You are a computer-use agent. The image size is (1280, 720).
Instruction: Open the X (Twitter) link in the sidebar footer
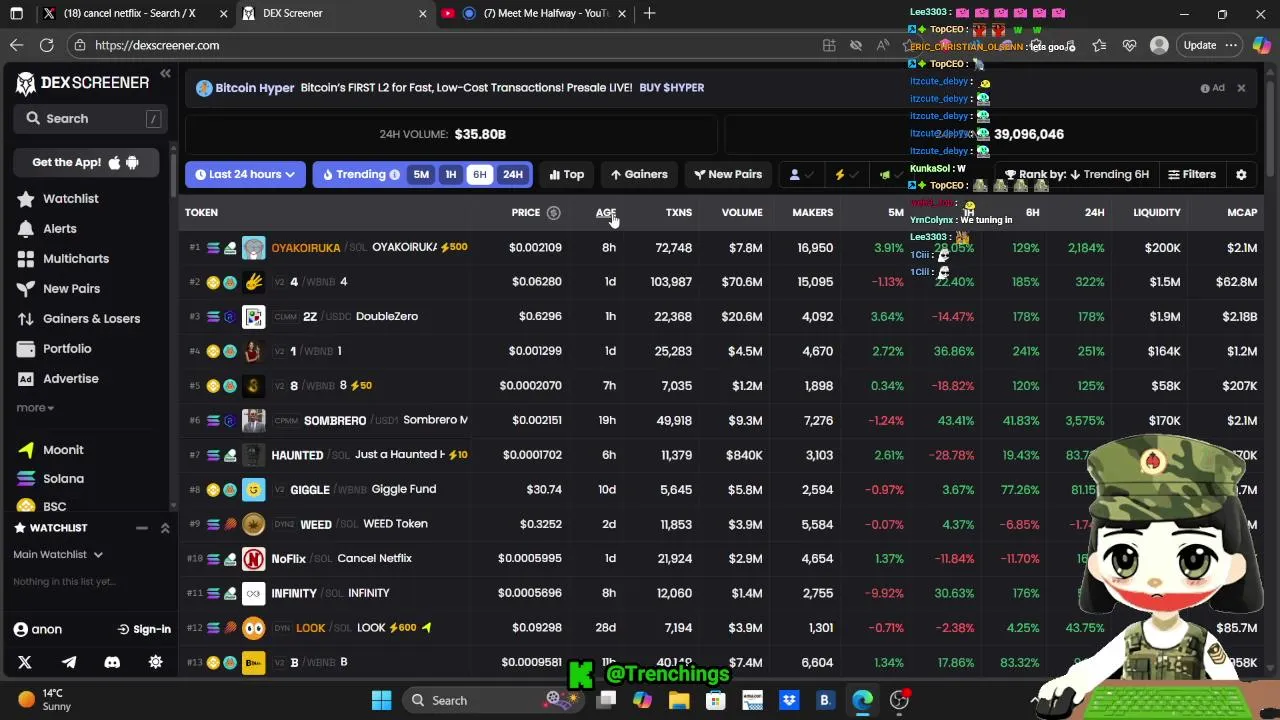pyautogui.click(x=25, y=662)
